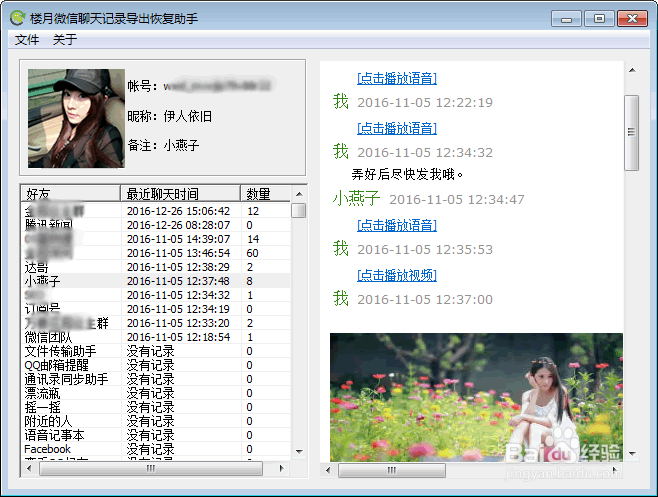Sort by 最近聊天时间 column header
The height and width of the screenshot is (497, 658).
click(x=180, y=194)
